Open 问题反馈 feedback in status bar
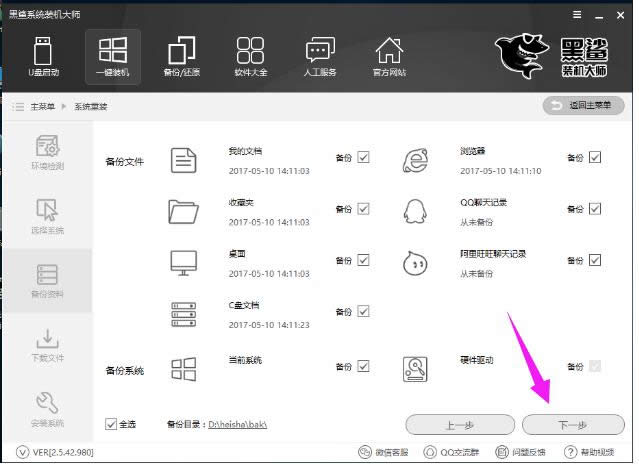This screenshot has width=639, height=469. point(520,452)
